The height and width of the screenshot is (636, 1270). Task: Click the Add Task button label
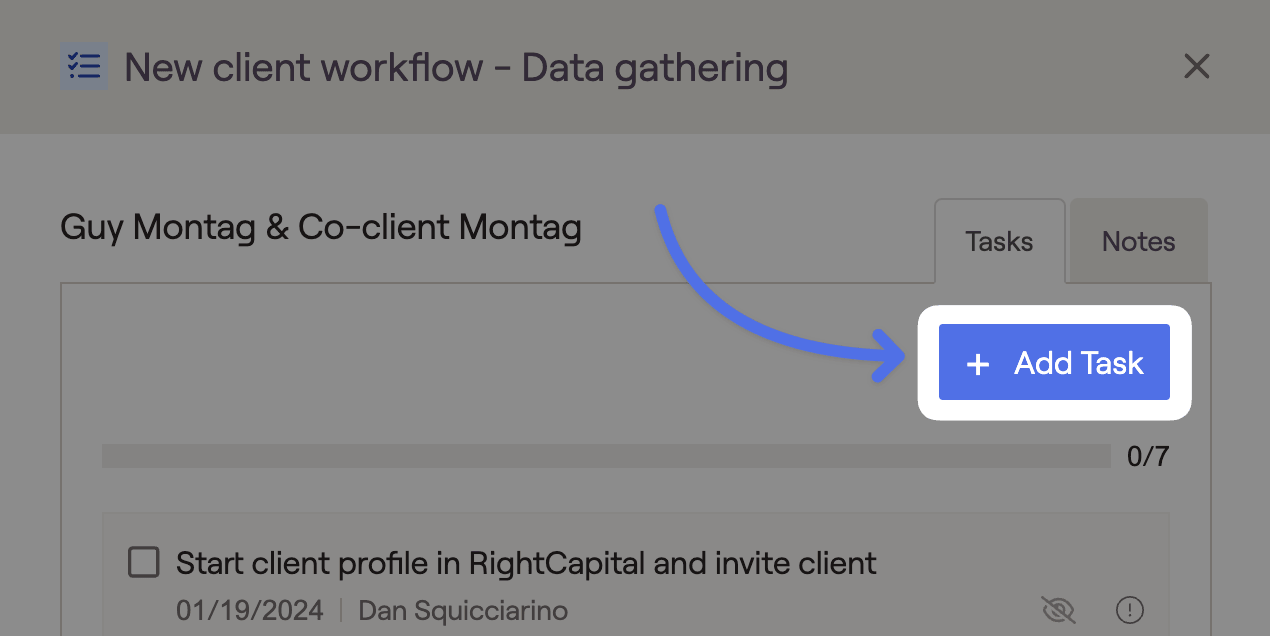[1079, 363]
